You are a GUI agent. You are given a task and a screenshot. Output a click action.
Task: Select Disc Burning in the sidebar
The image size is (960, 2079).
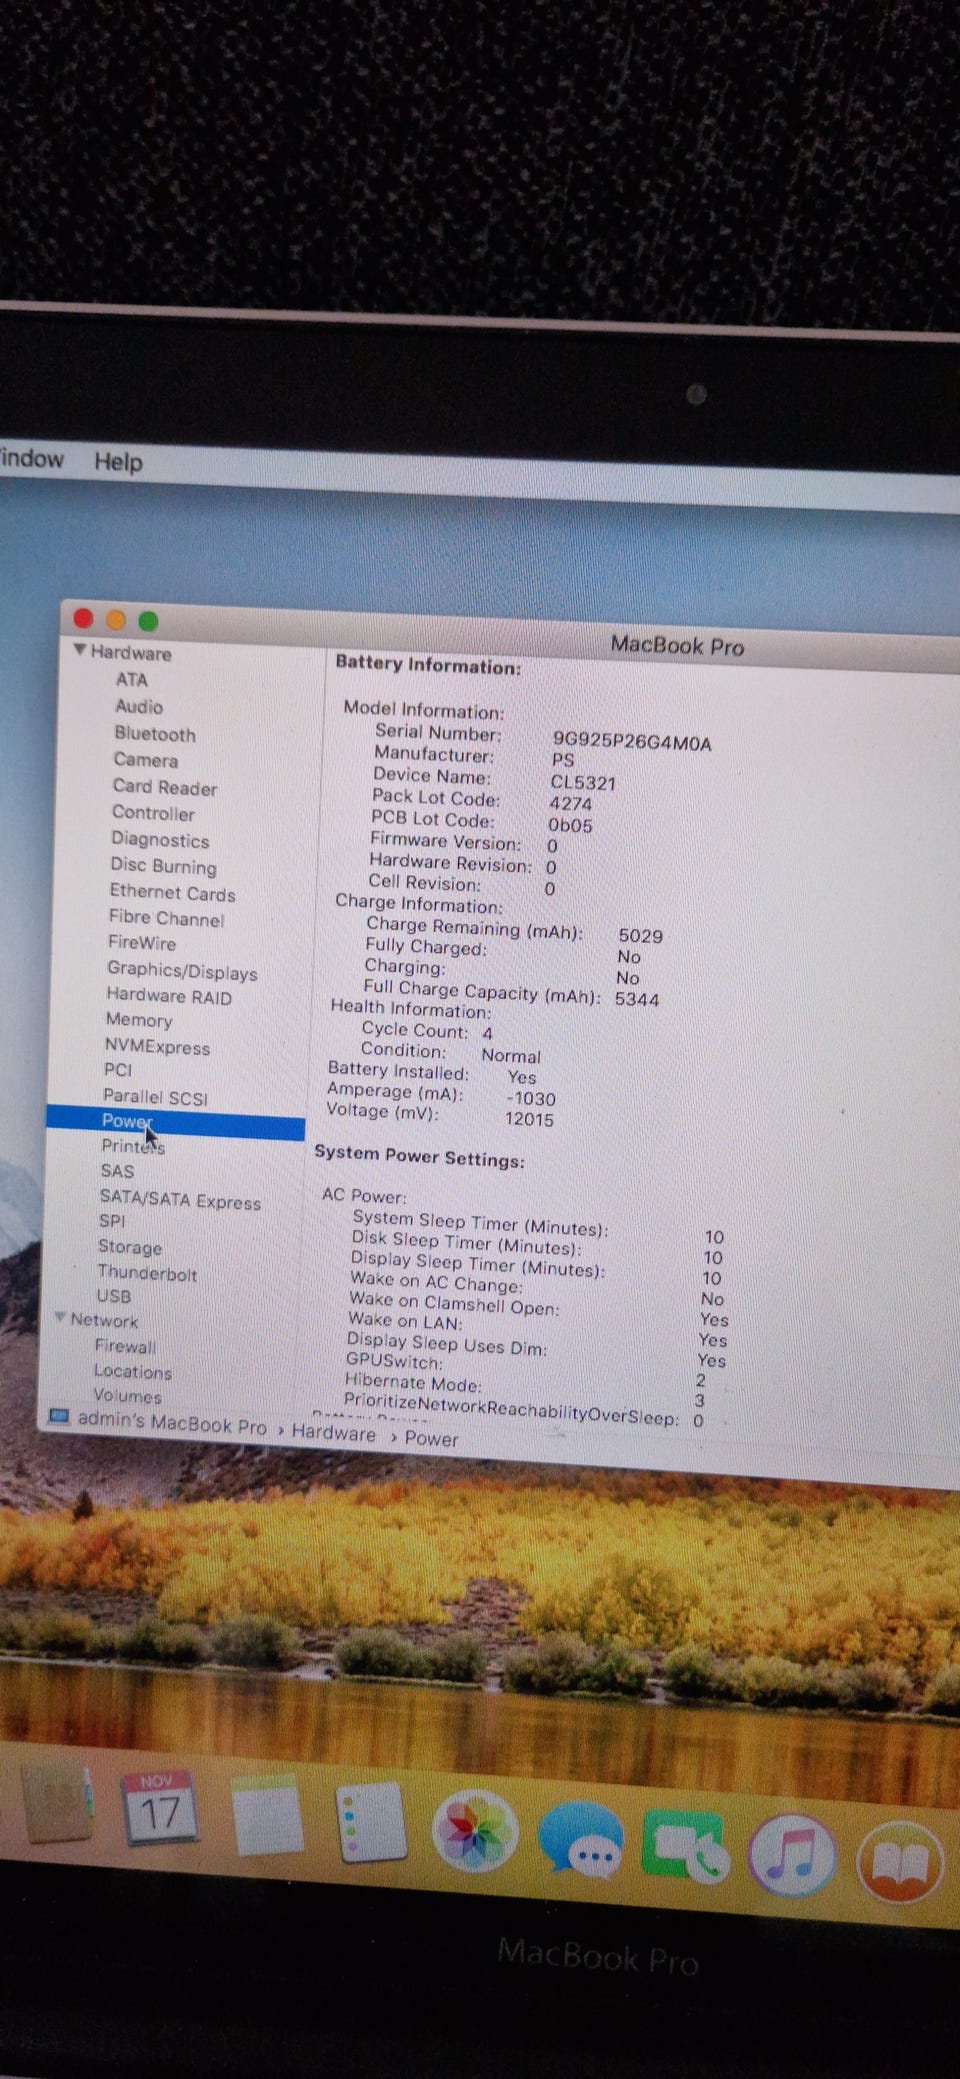pos(163,866)
